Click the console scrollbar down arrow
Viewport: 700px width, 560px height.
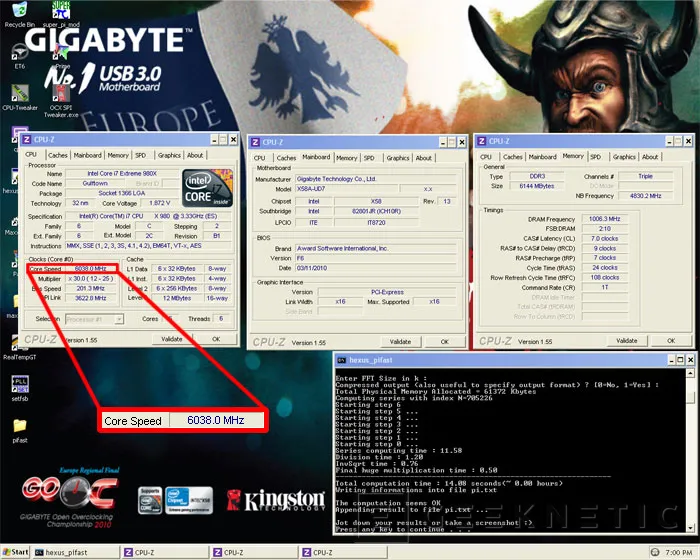[x=690, y=528]
